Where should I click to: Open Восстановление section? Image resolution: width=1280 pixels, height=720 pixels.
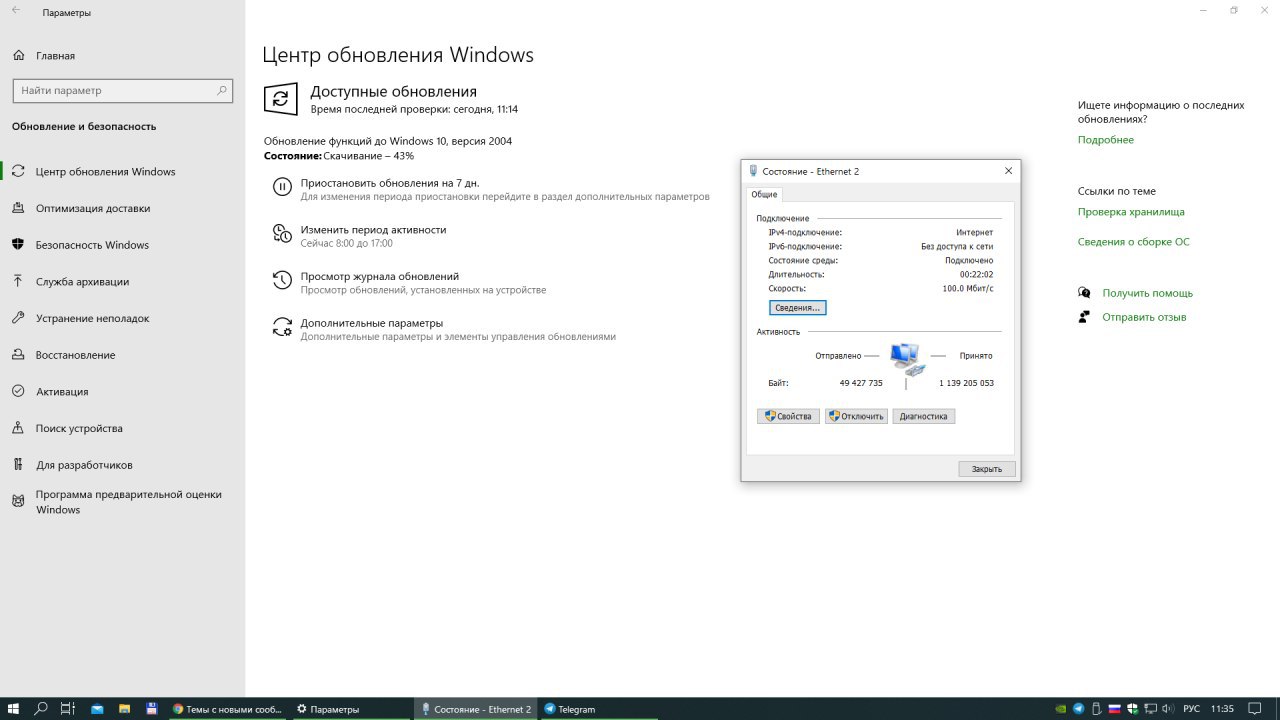pos(75,355)
